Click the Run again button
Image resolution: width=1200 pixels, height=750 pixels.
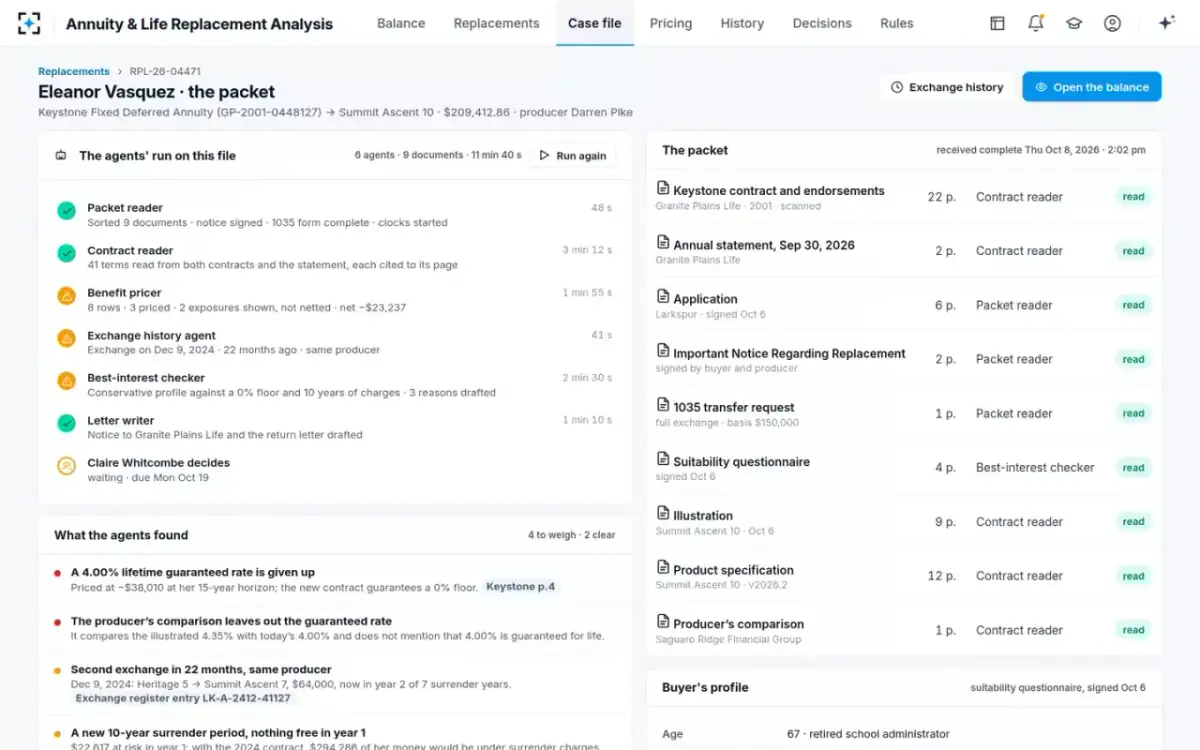coord(573,155)
